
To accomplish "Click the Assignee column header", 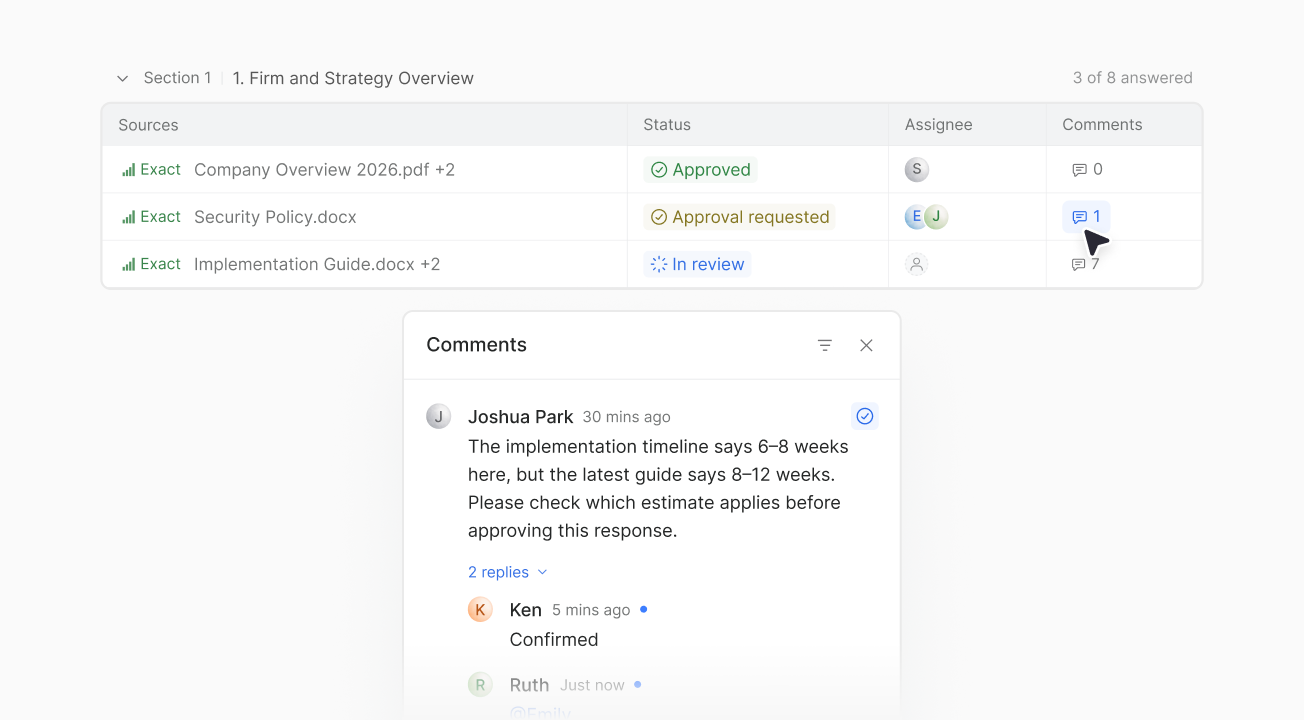I will 939,125.
